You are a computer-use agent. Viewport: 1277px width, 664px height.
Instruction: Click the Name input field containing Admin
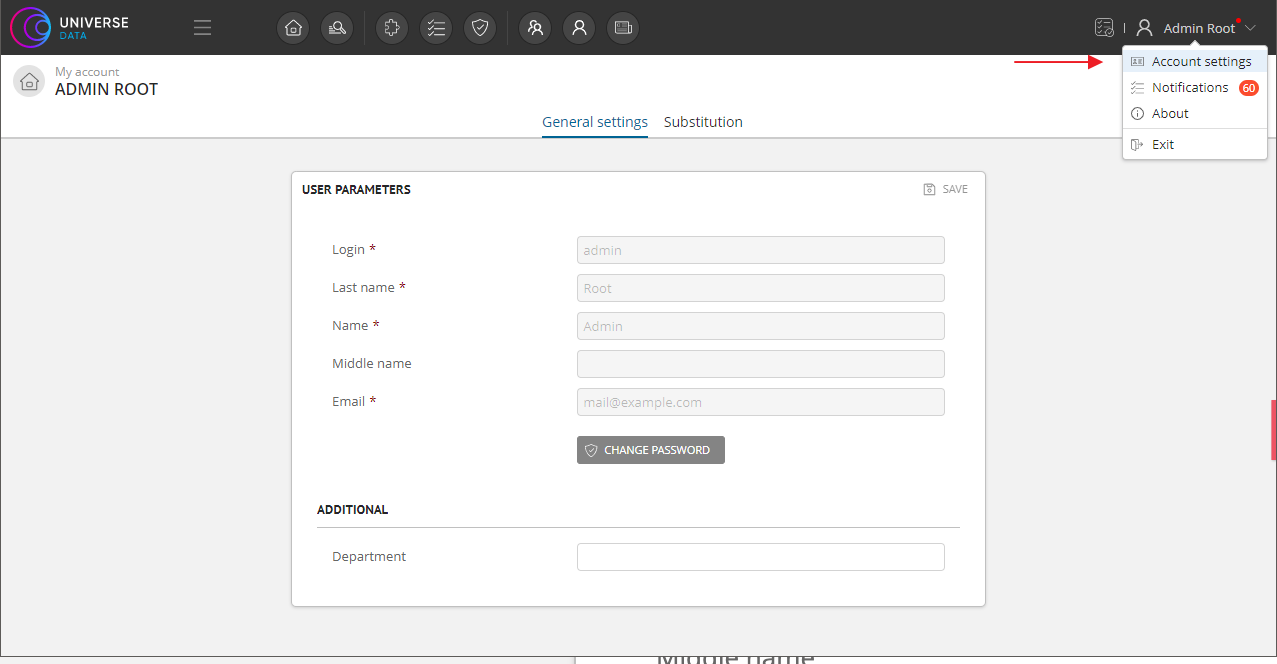pyautogui.click(x=761, y=326)
